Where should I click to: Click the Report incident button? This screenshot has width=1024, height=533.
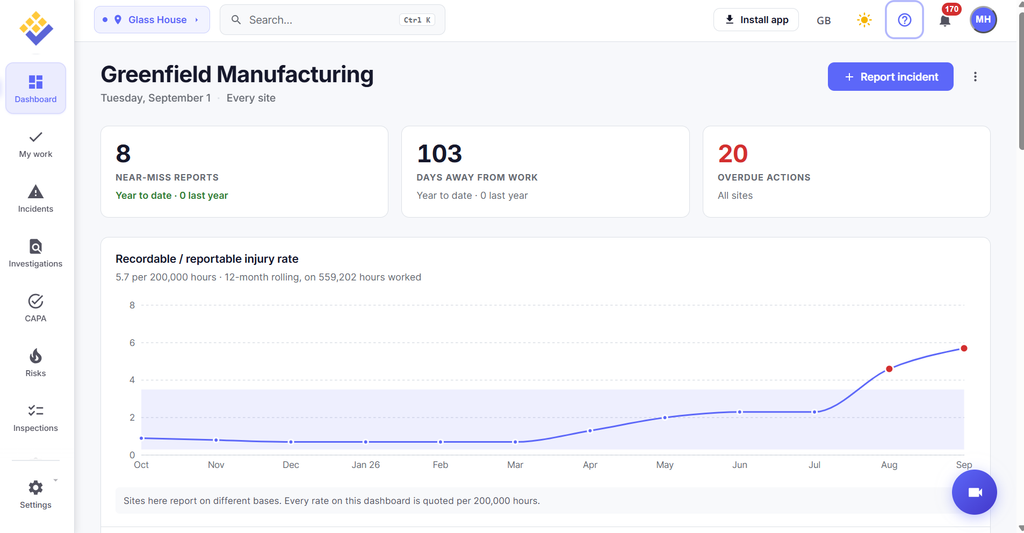pos(891,76)
